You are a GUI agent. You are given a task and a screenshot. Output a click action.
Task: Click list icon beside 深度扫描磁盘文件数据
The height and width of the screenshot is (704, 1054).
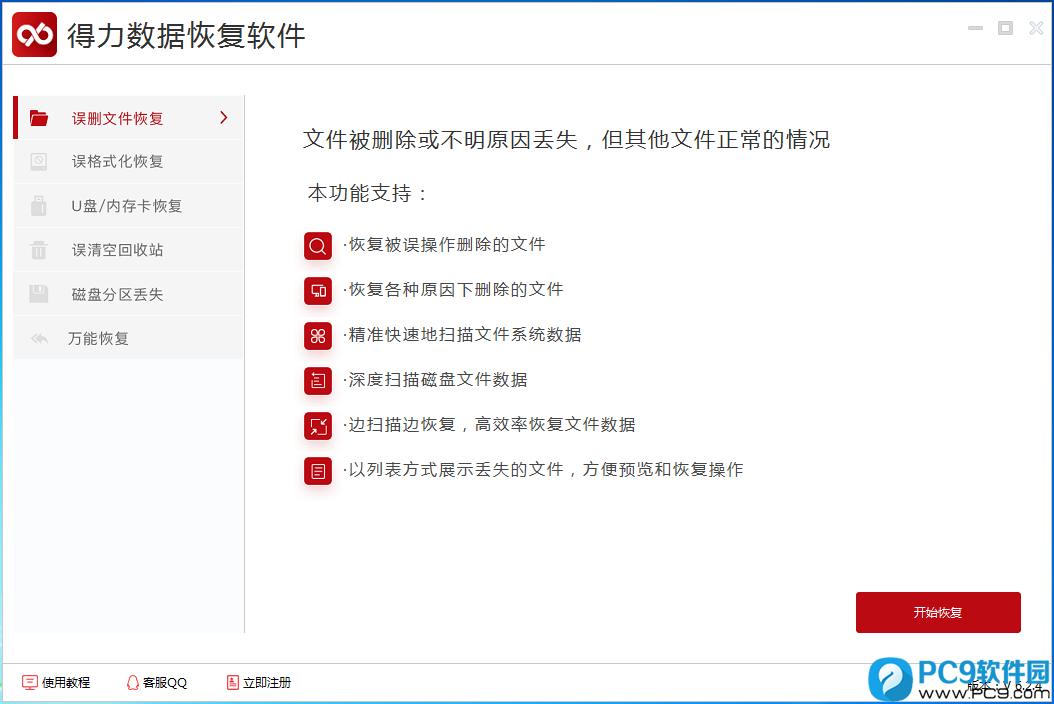(x=318, y=381)
